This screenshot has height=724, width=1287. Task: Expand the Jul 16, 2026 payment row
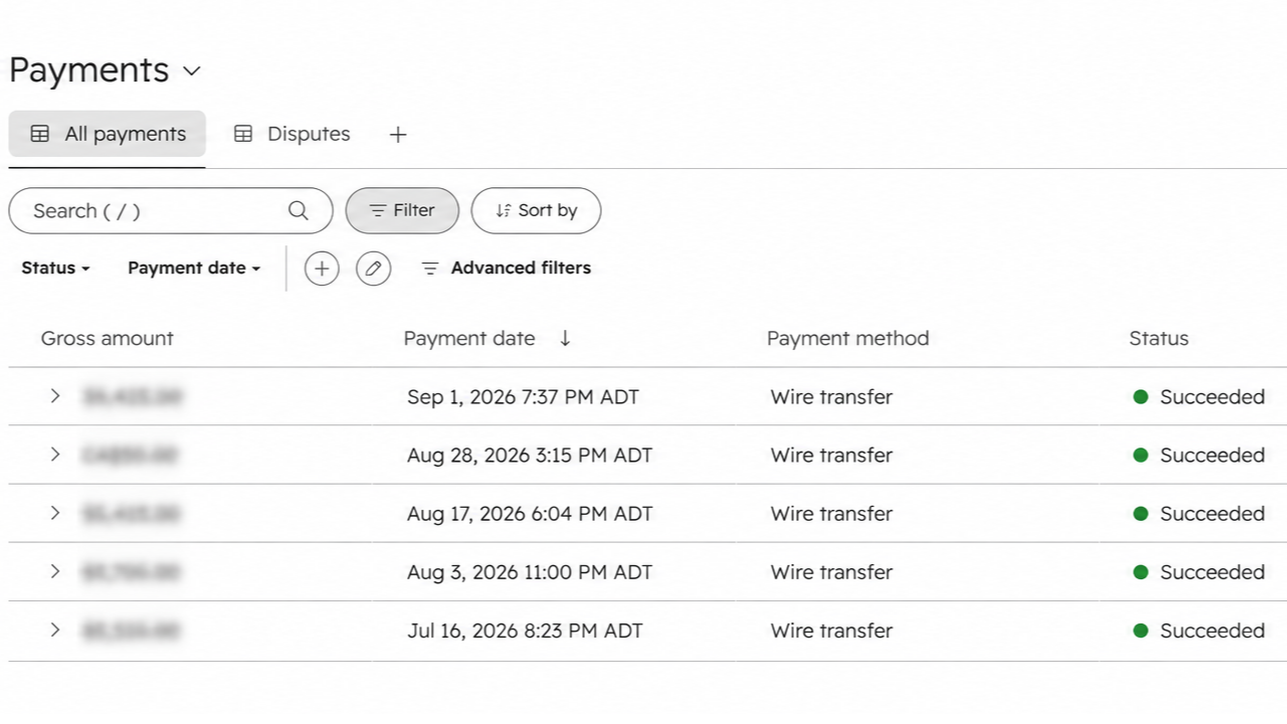(55, 630)
